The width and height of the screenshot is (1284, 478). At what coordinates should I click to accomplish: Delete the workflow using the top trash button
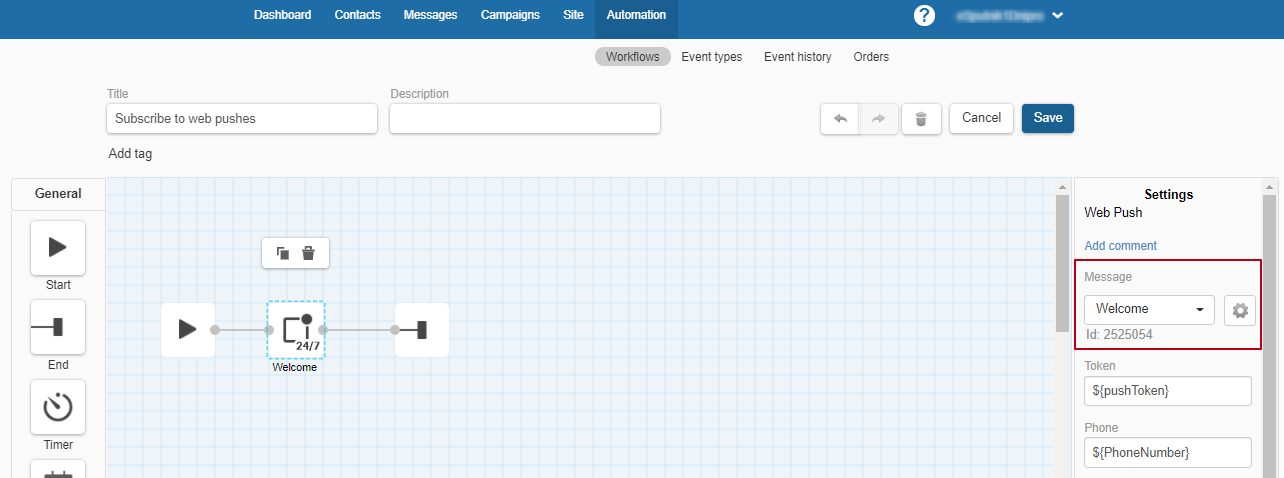921,118
